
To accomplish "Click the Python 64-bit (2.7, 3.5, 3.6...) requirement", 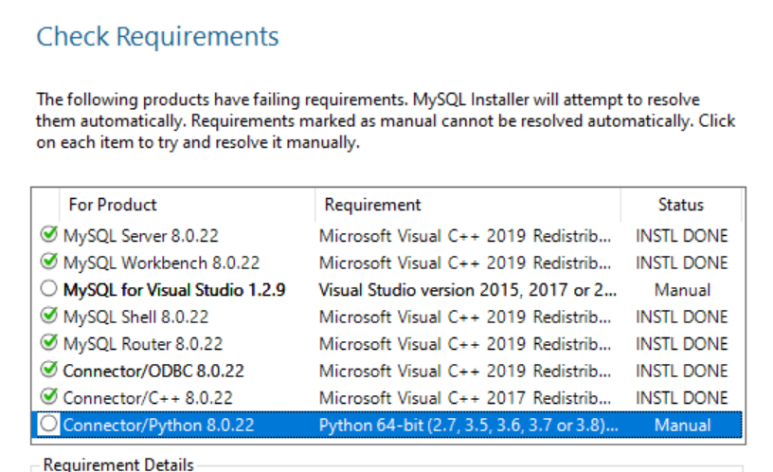I will pos(468,425).
